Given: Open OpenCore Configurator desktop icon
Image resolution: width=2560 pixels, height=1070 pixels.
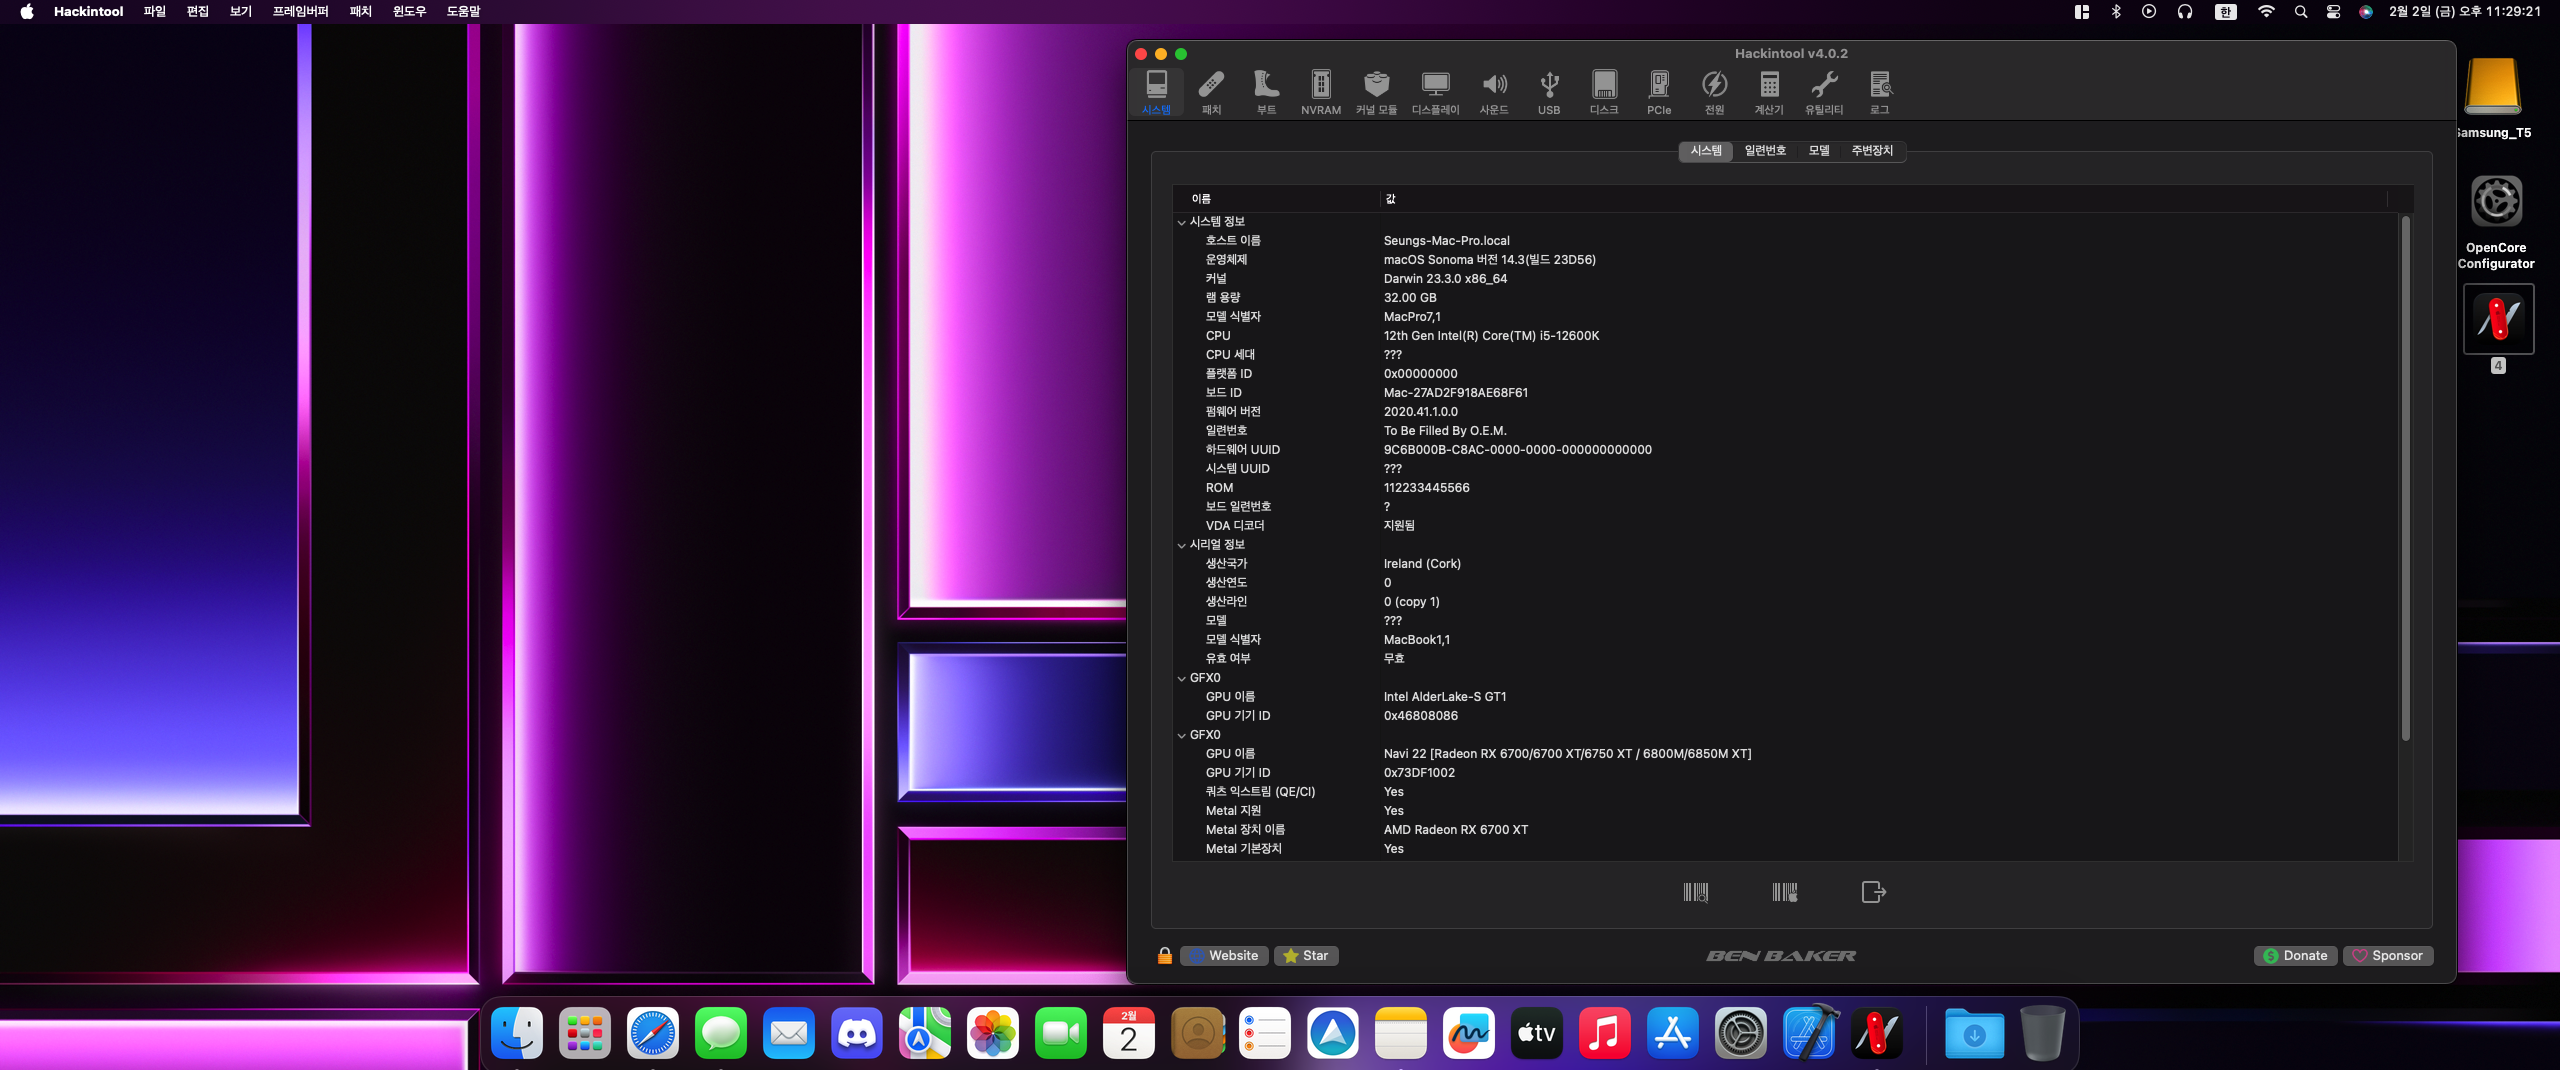Looking at the screenshot, I should pyautogui.click(x=2496, y=222).
